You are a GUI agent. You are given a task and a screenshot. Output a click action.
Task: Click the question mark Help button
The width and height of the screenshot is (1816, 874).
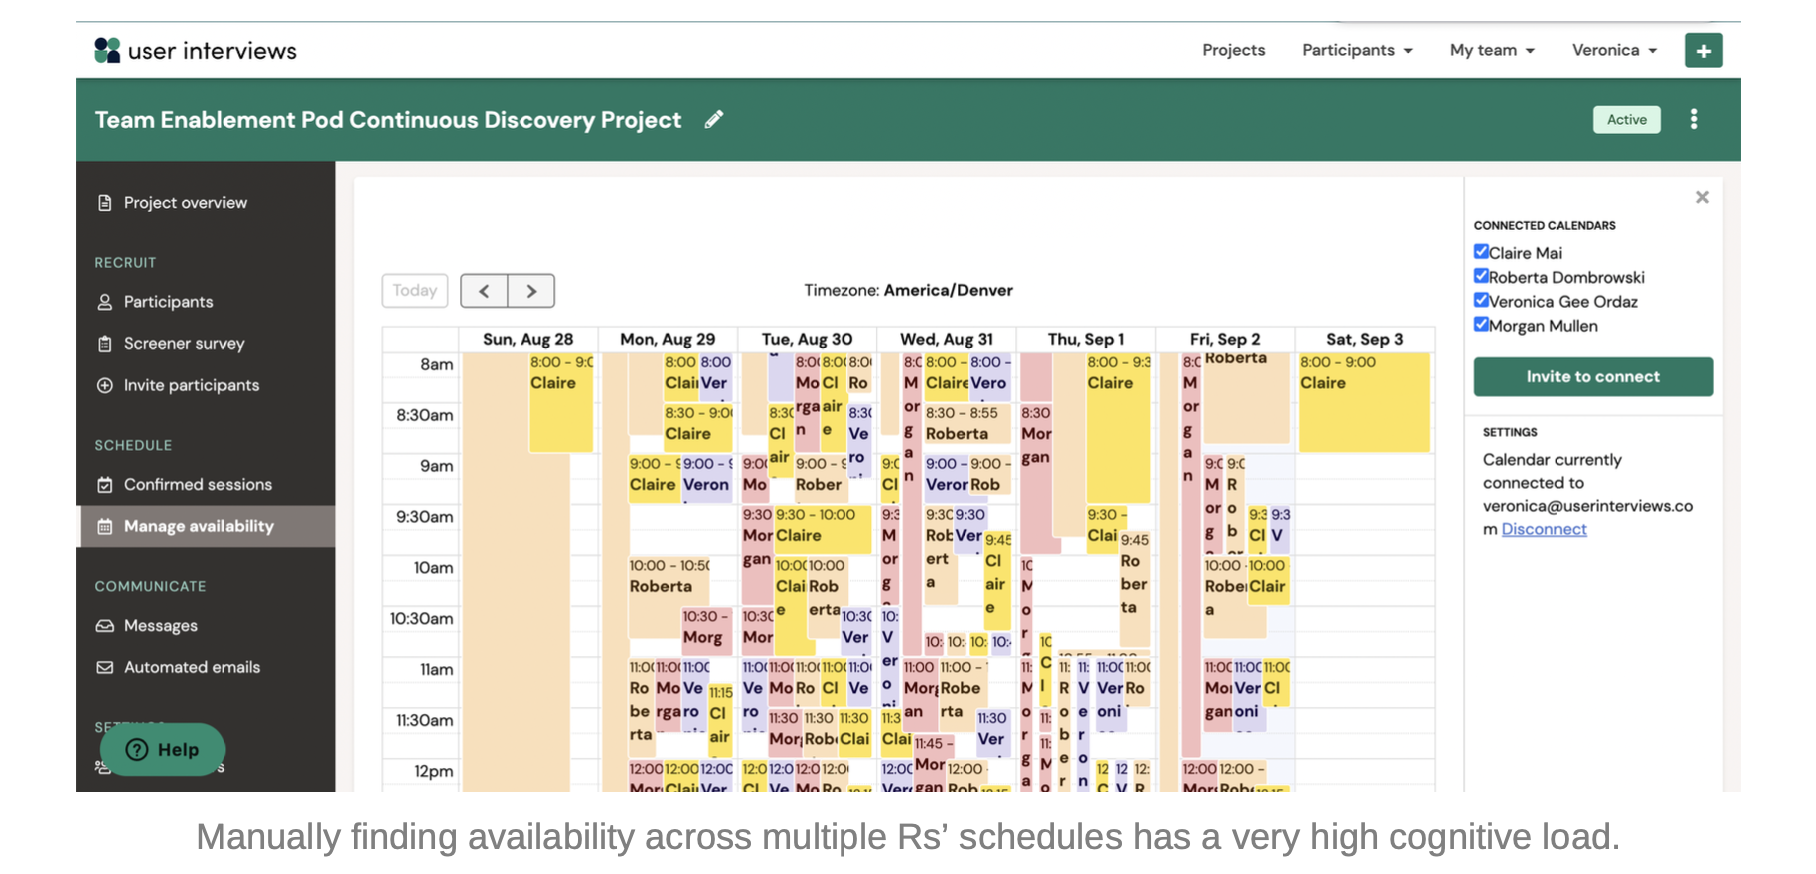pos(162,750)
